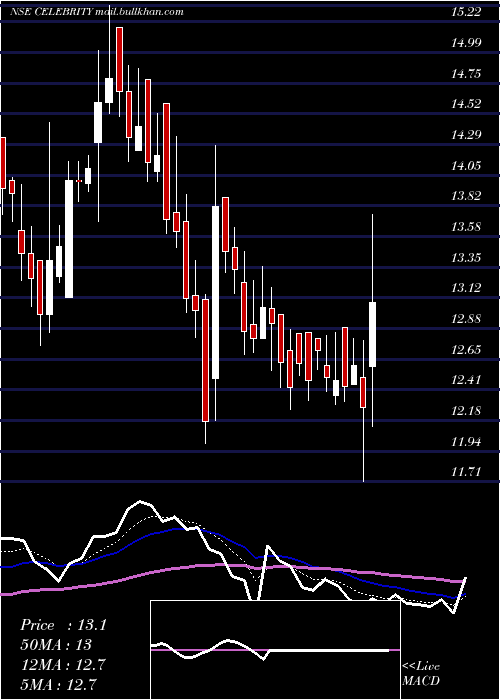Click the '<<Live MACD' label
The height and width of the screenshot is (700, 500).
[x=421, y=674]
